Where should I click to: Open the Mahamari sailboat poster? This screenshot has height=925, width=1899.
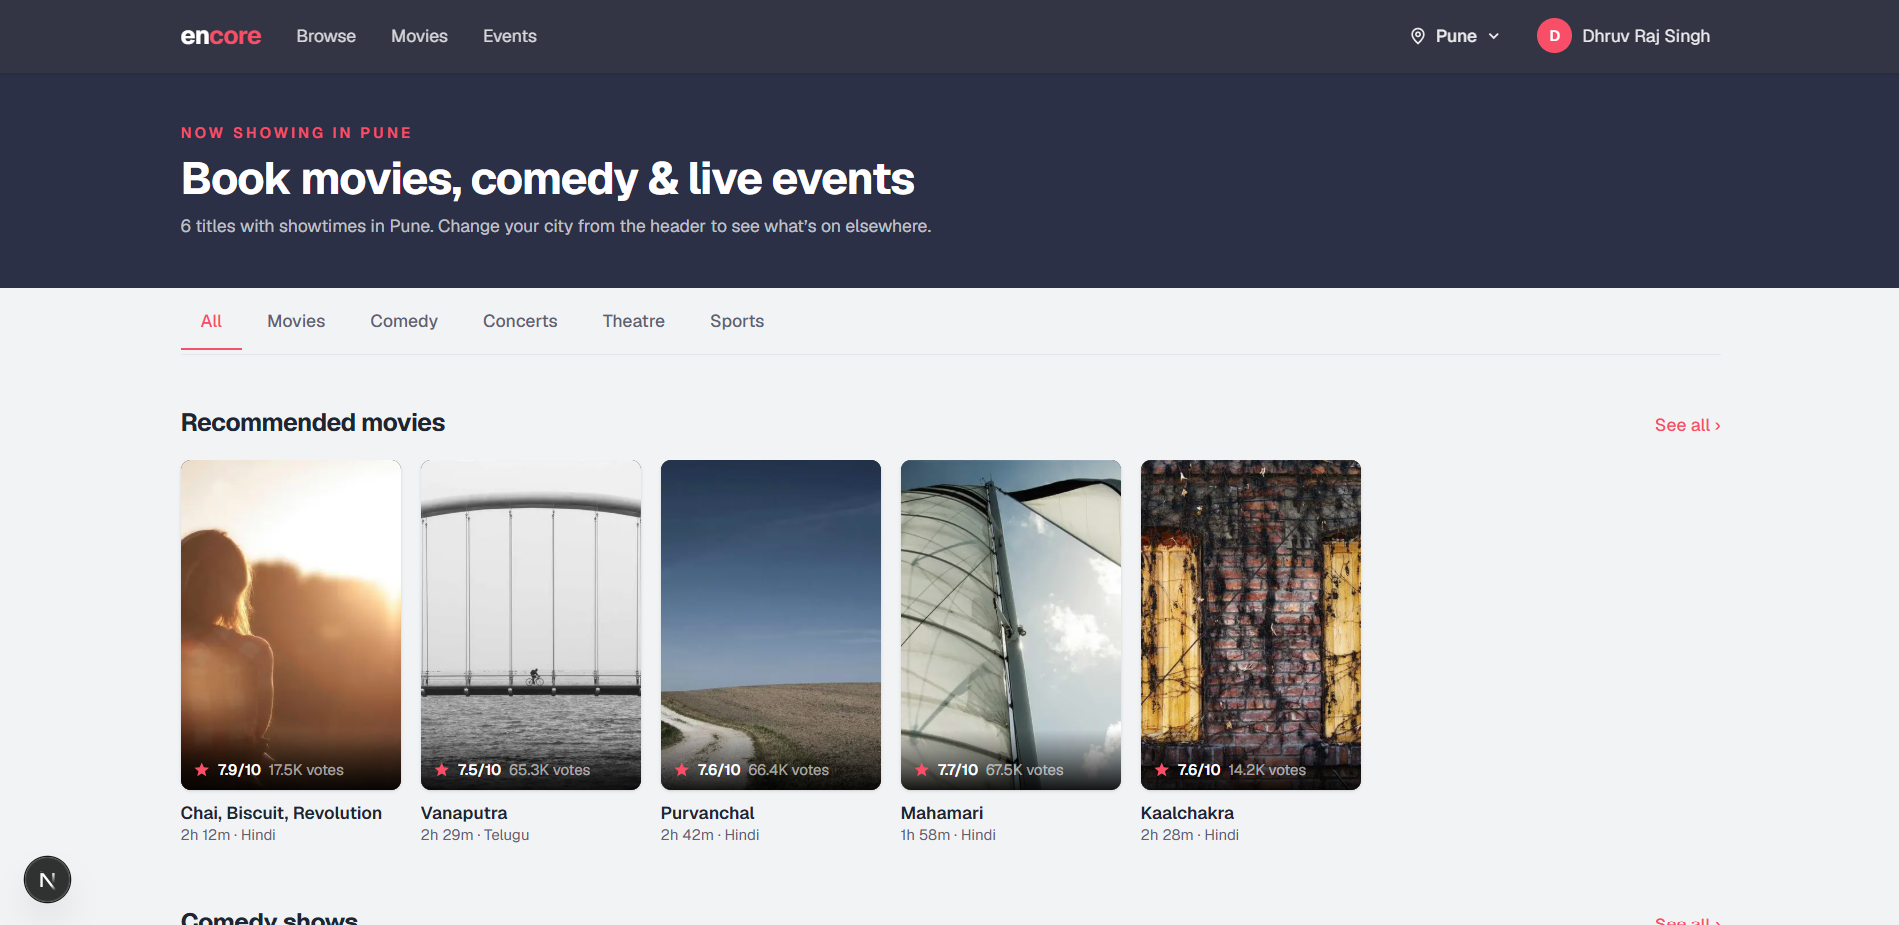point(1011,625)
